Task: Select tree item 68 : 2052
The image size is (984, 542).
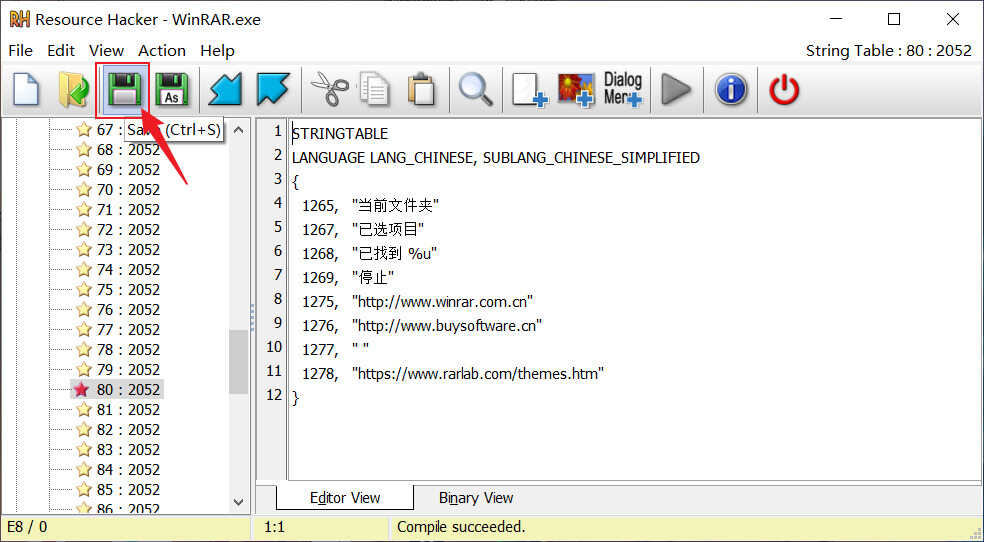Action: 128,150
